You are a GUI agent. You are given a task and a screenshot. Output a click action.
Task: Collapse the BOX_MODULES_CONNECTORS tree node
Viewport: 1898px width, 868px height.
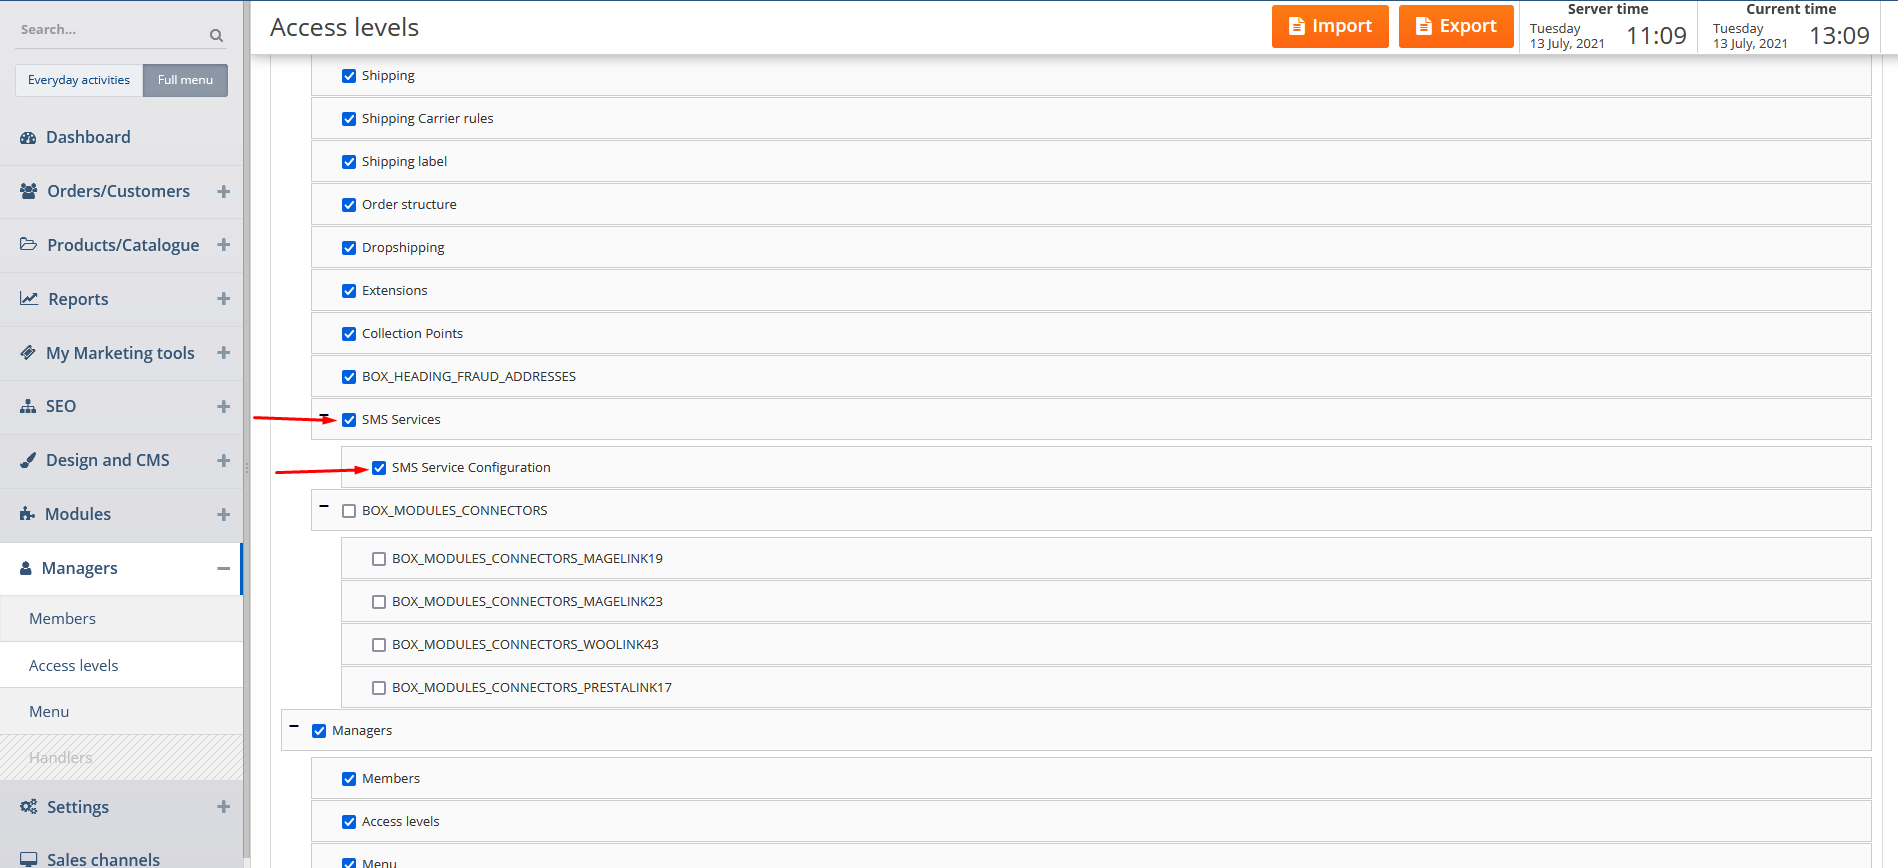[x=324, y=507]
